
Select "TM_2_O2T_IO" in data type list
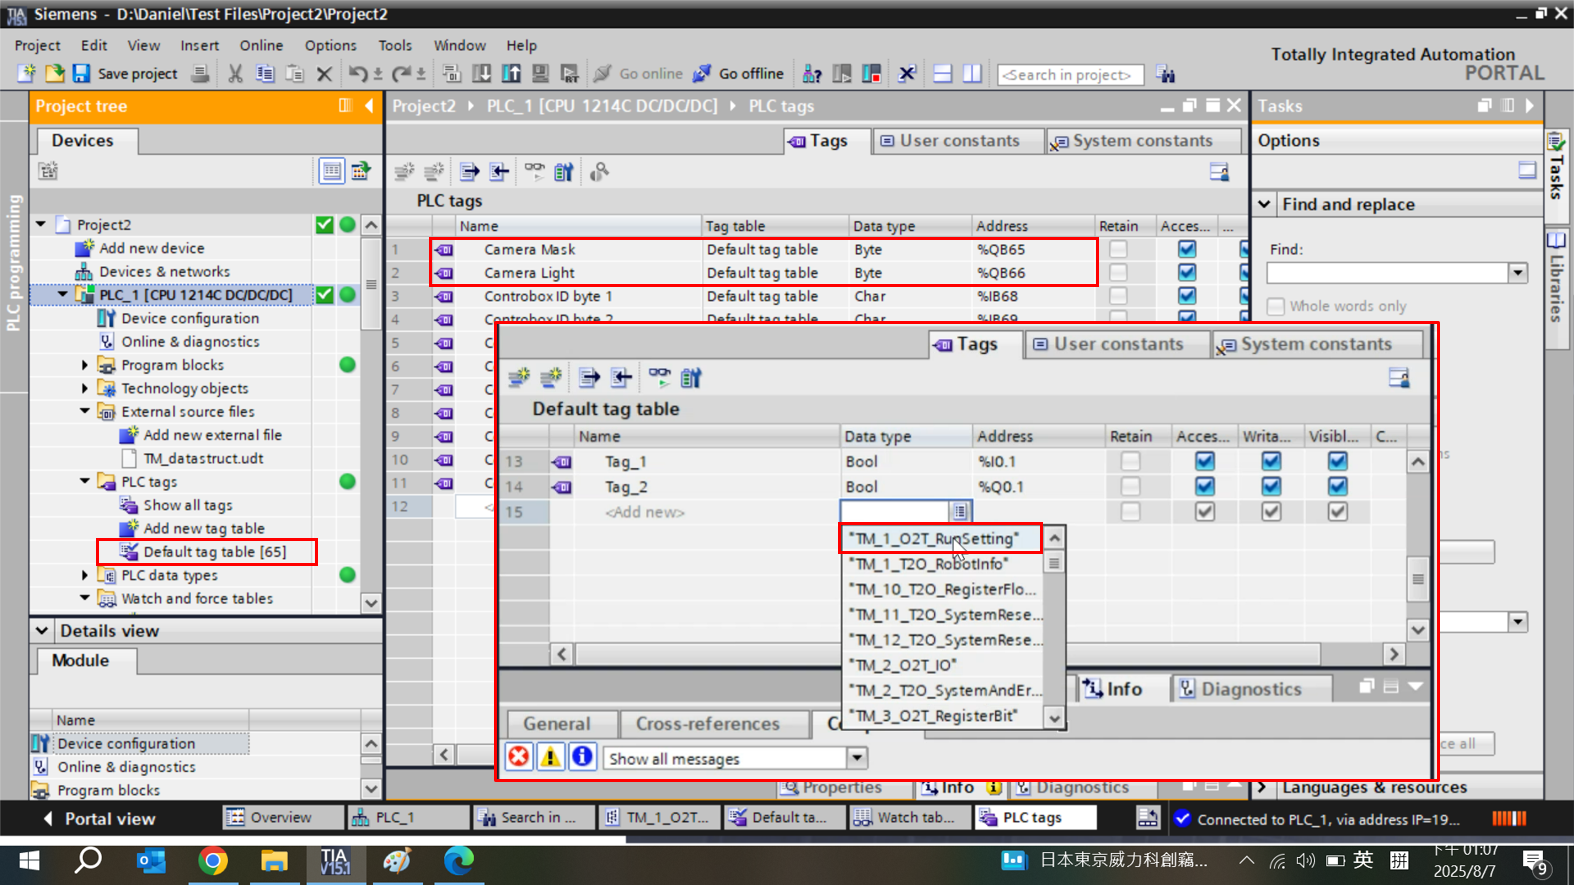point(904,665)
